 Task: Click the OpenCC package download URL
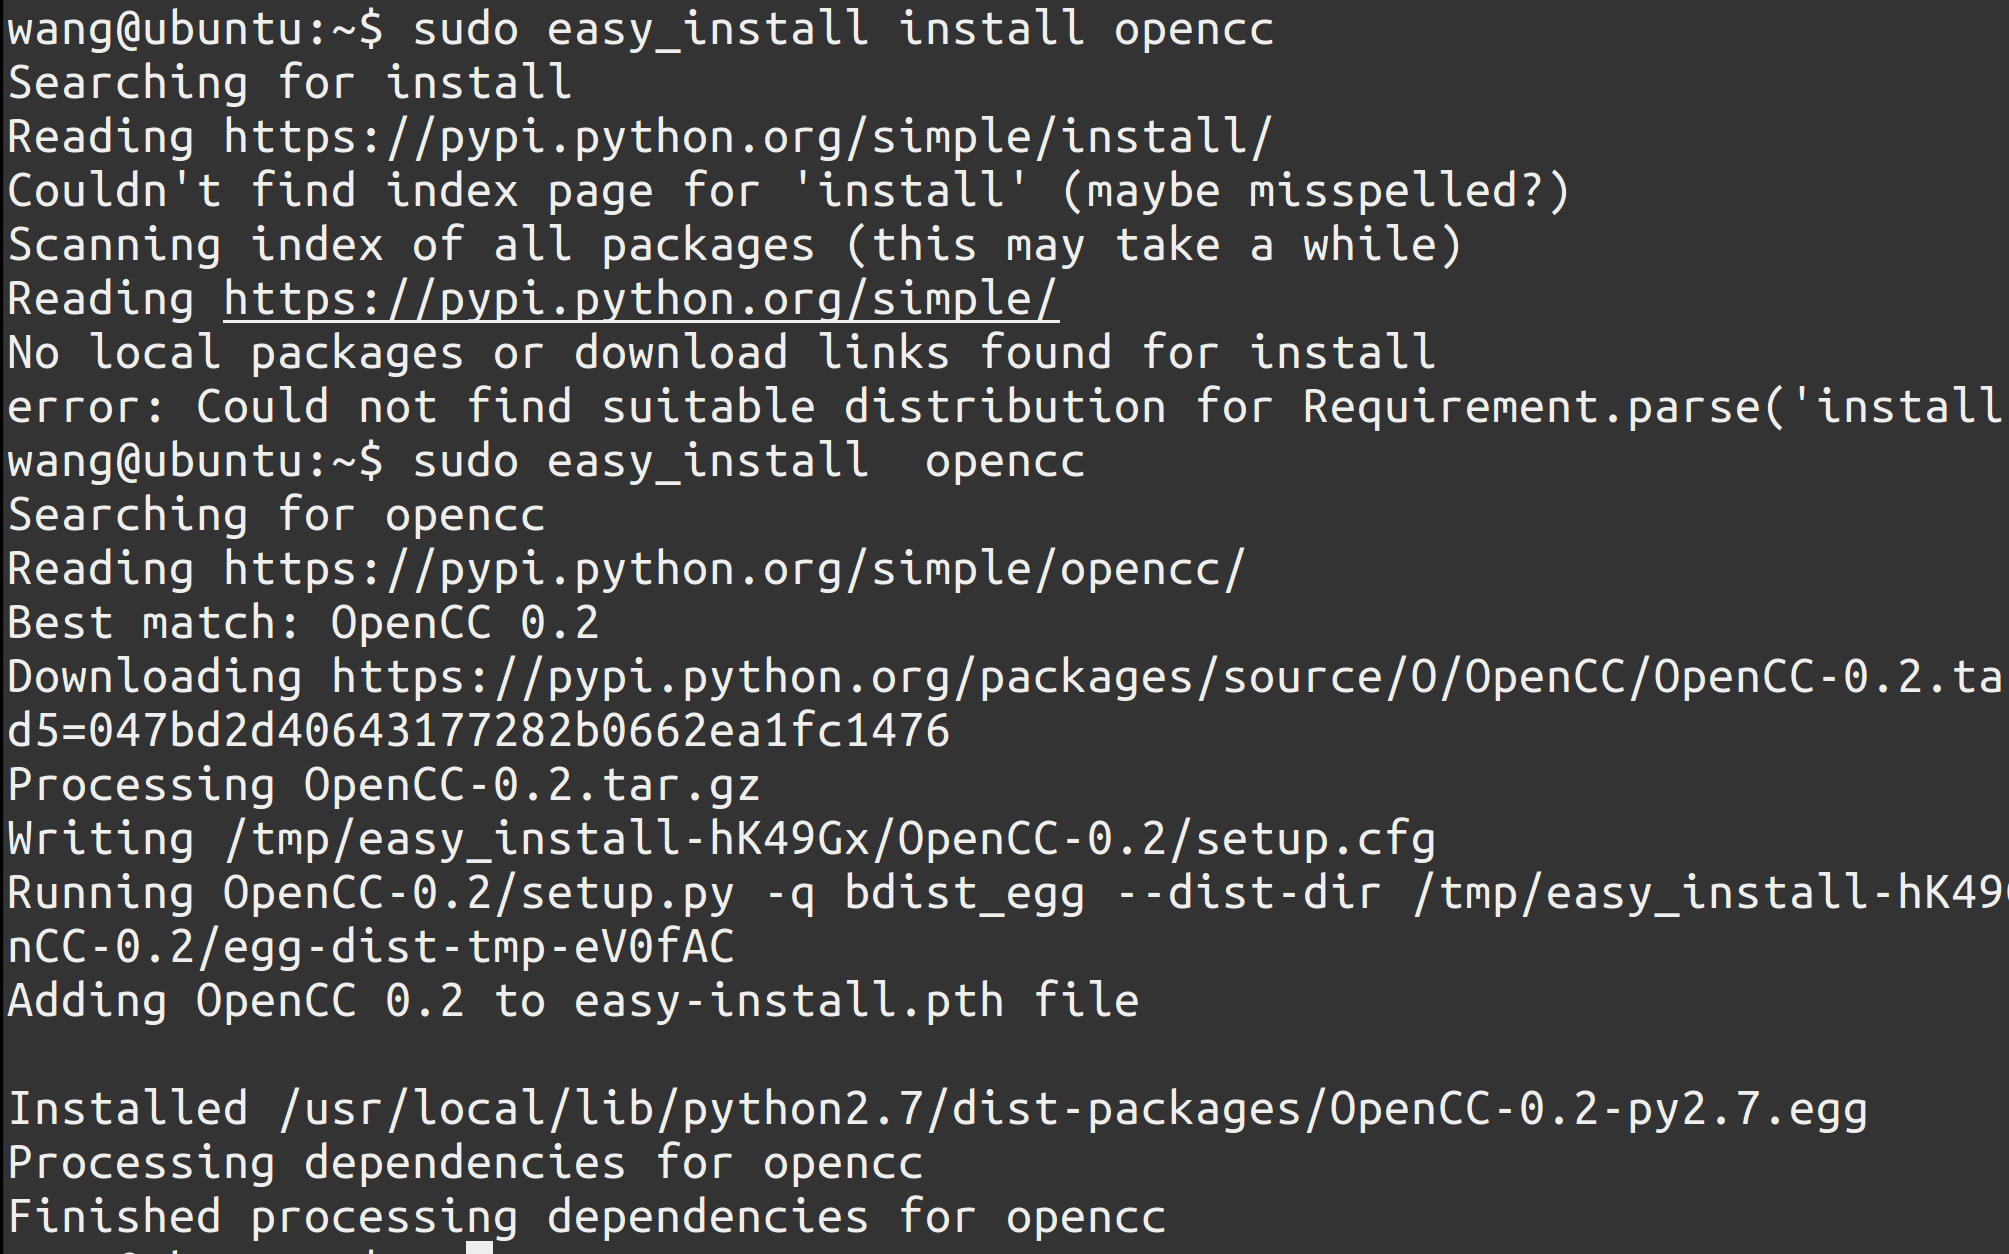[1165, 677]
